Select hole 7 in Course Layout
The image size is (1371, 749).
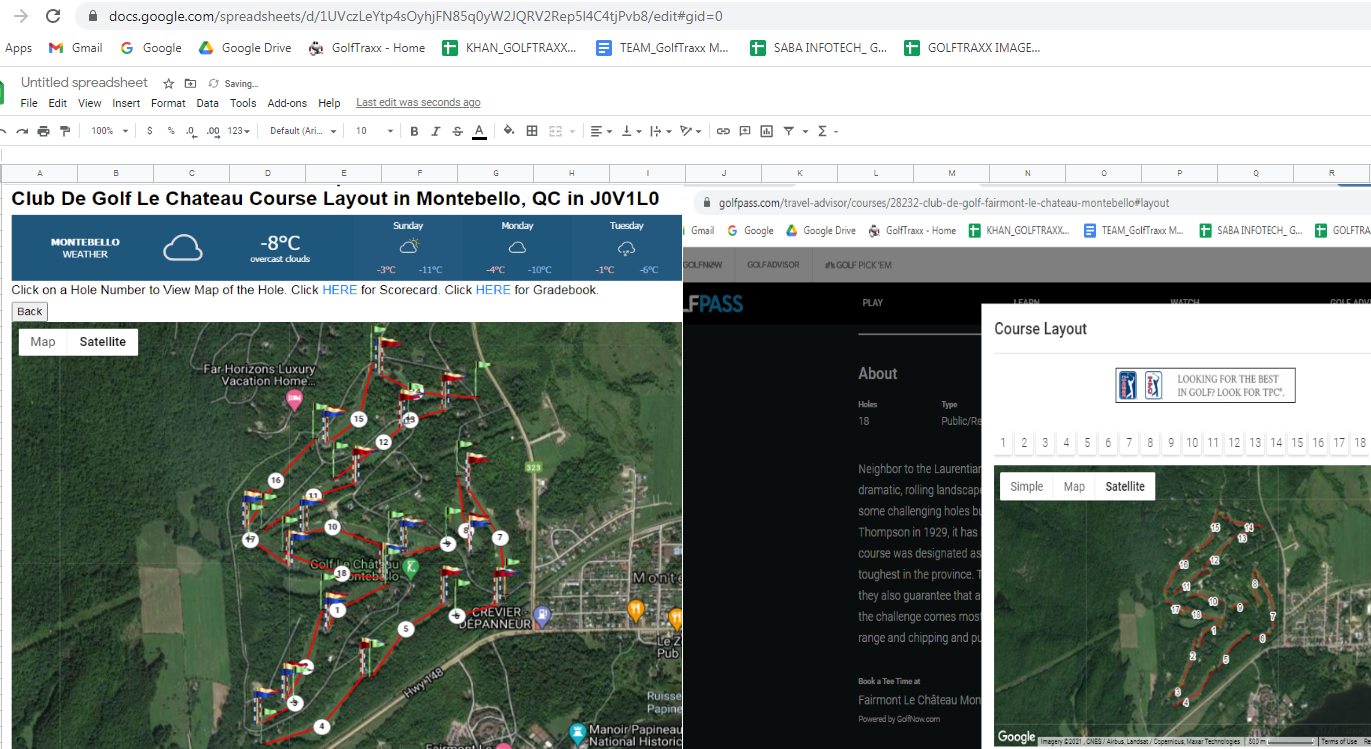point(1129,443)
